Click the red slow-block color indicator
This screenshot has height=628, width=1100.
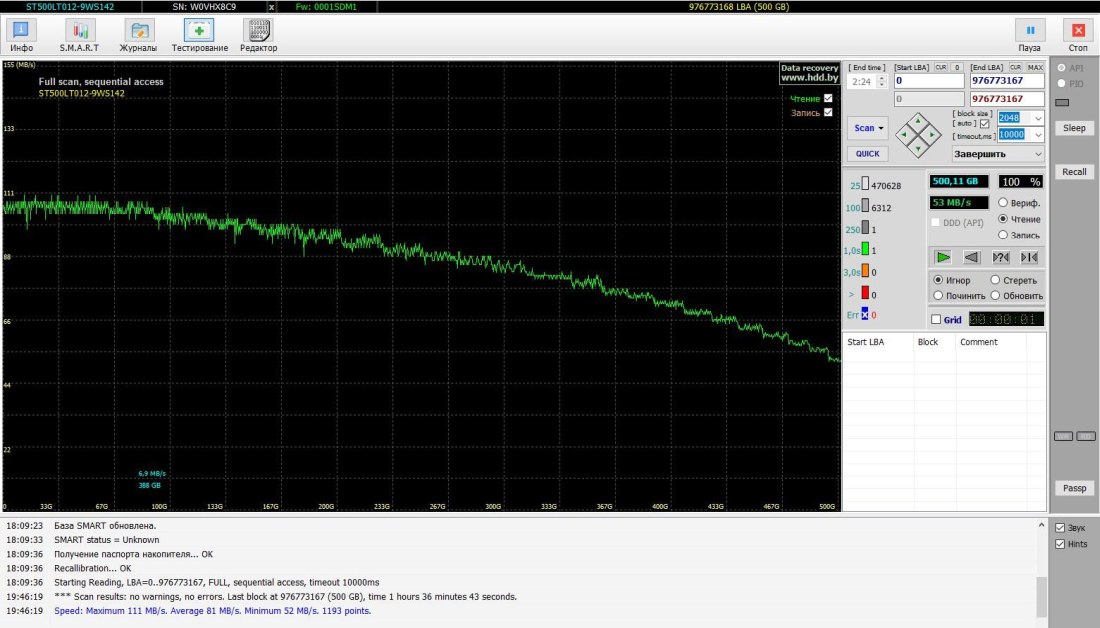(865, 294)
